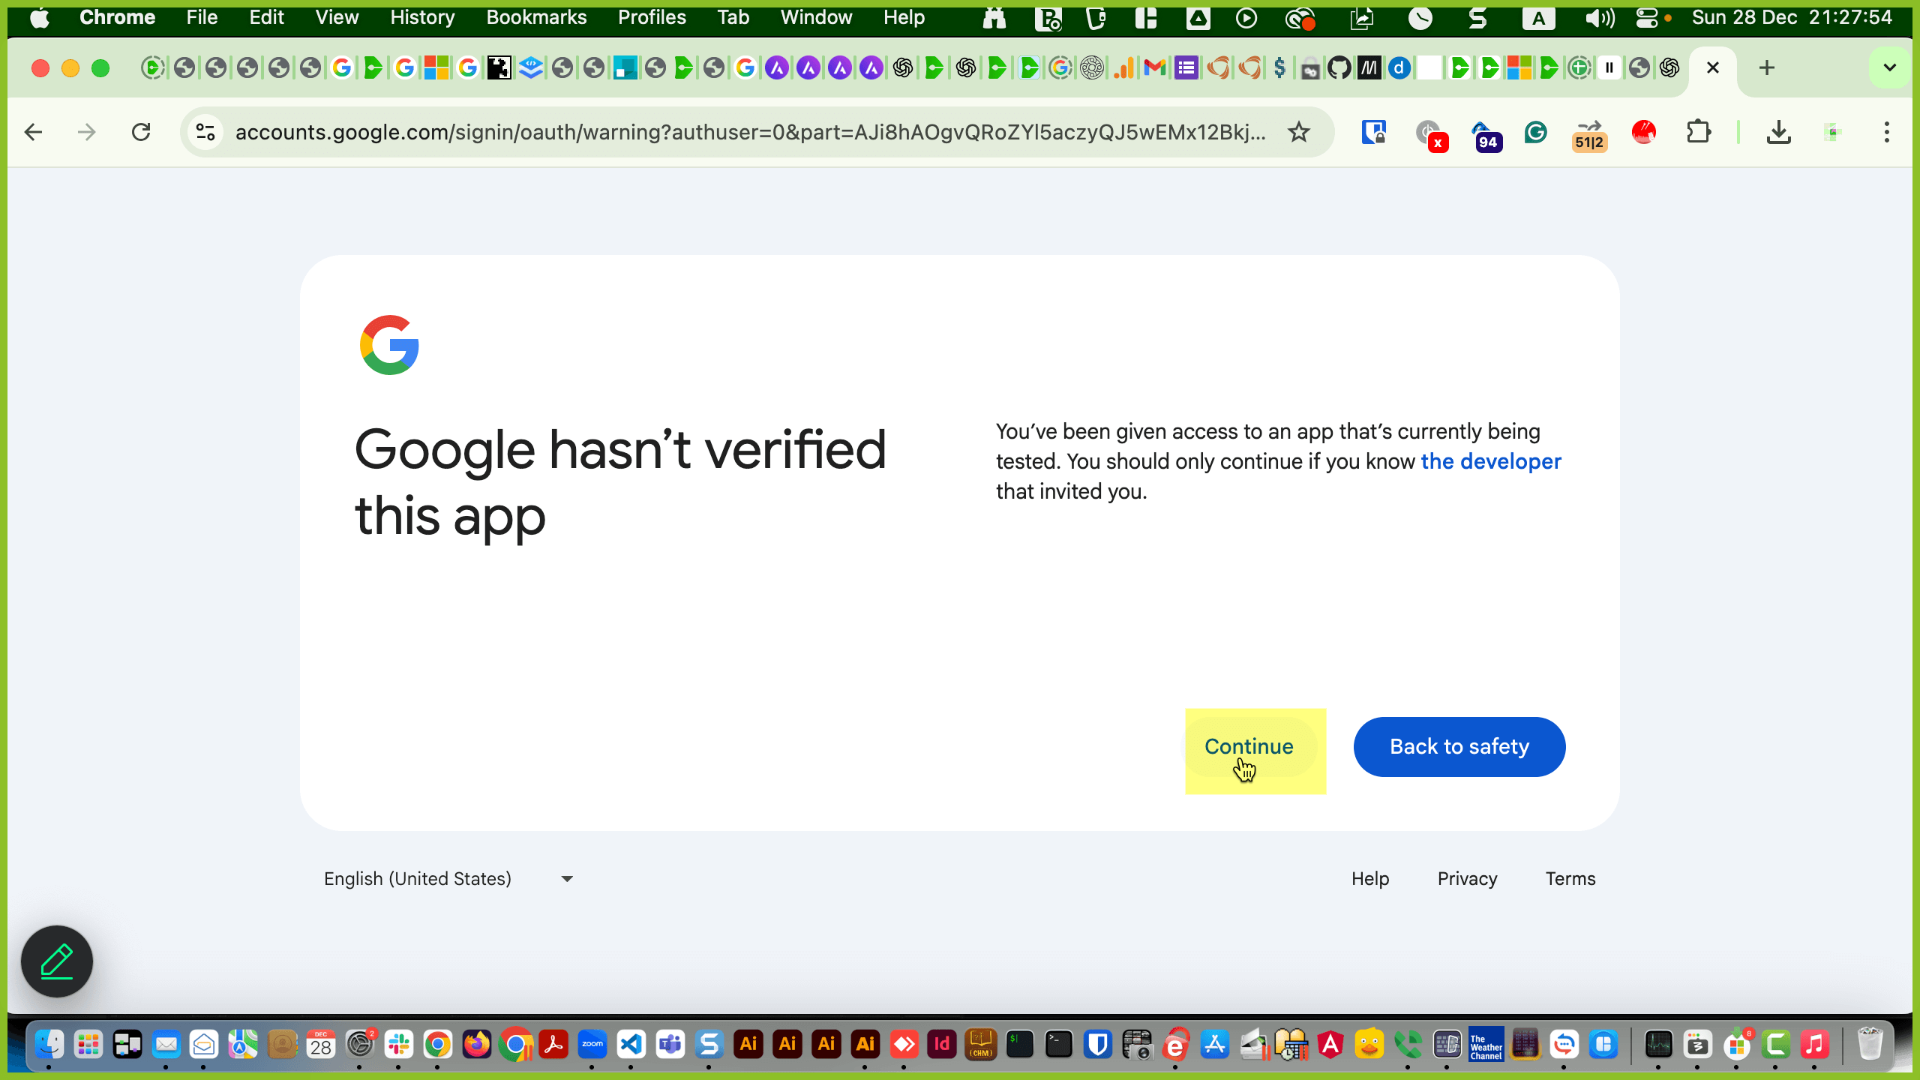Open the Grammarly extension icon
1920x1080 pixels.
(1536, 132)
